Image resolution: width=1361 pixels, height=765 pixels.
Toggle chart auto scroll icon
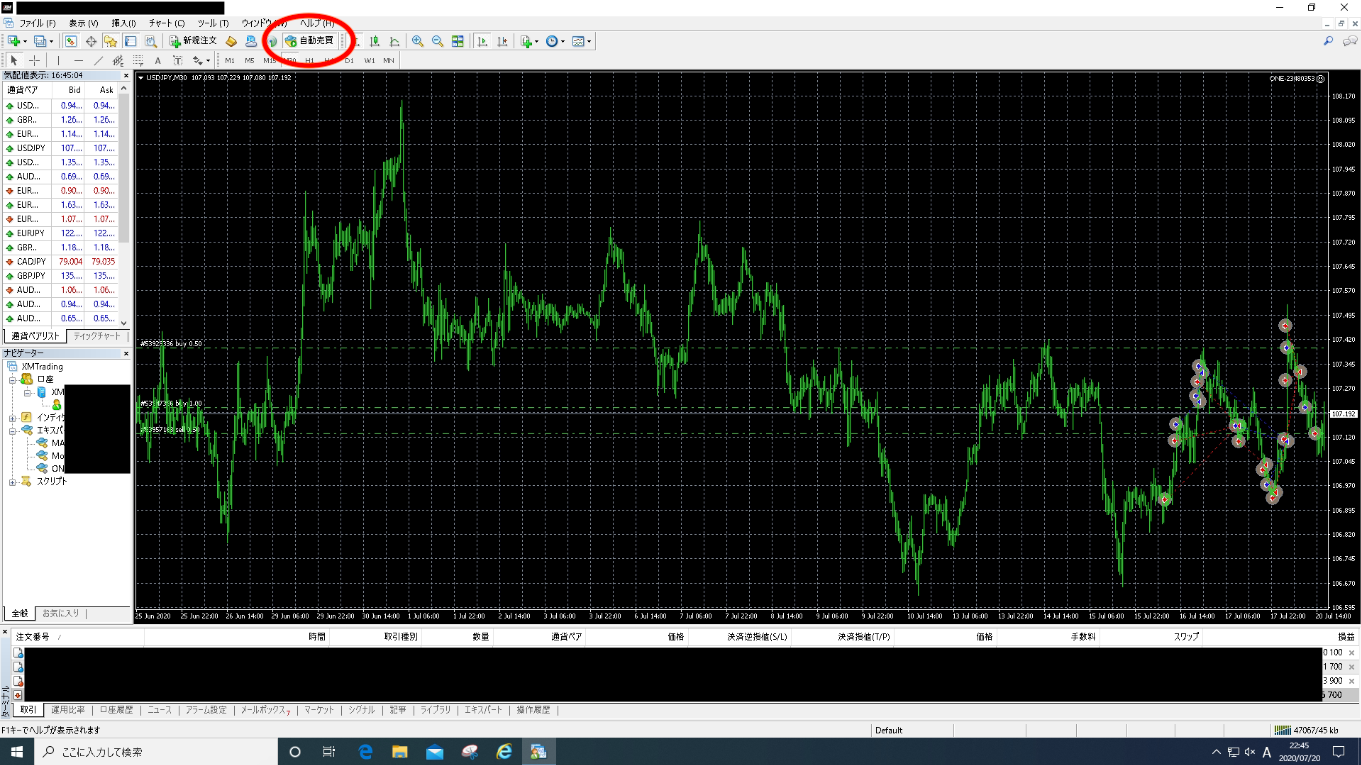[482, 41]
